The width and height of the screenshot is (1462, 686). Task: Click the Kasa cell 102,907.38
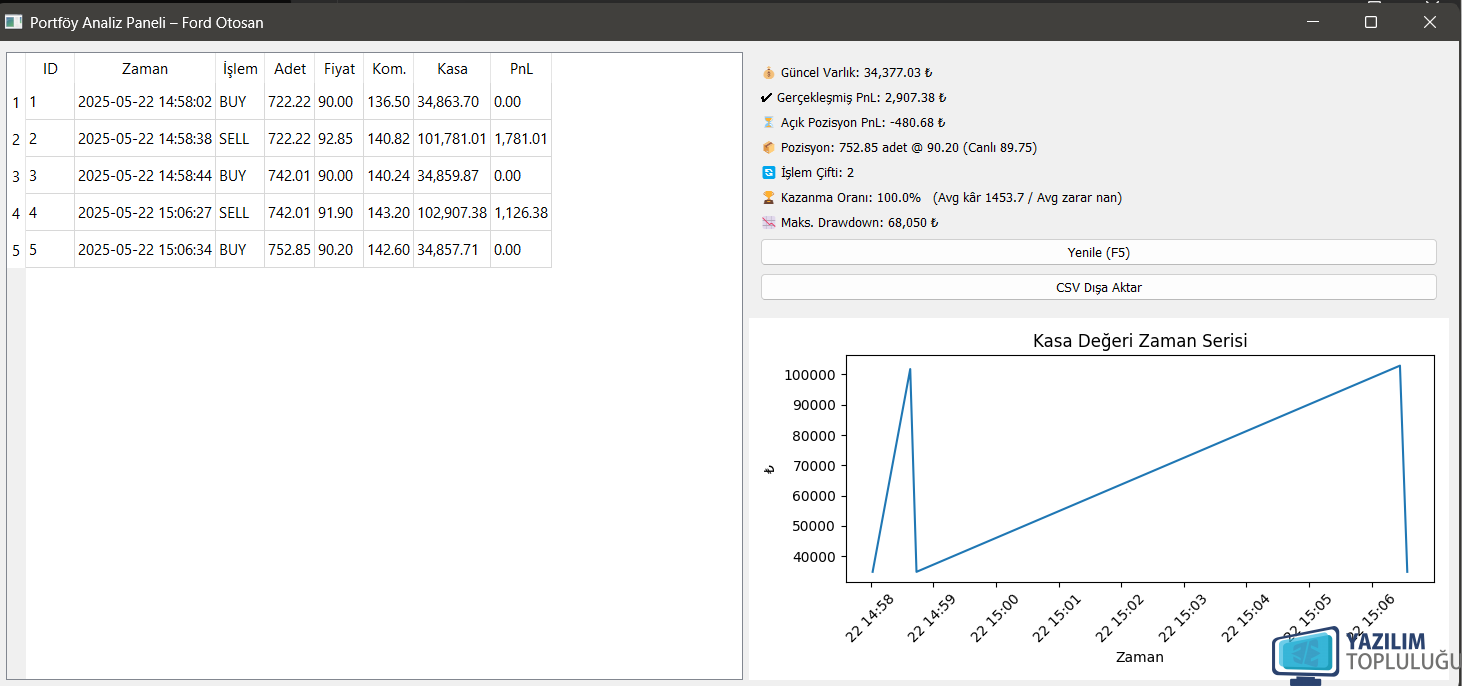pos(452,213)
